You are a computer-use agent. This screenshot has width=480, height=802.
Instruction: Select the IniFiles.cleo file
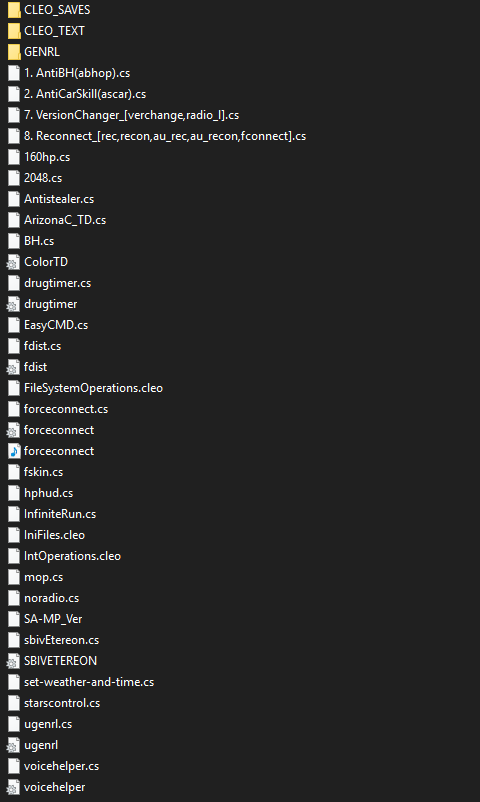pyautogui.click(x=54, y=535)
